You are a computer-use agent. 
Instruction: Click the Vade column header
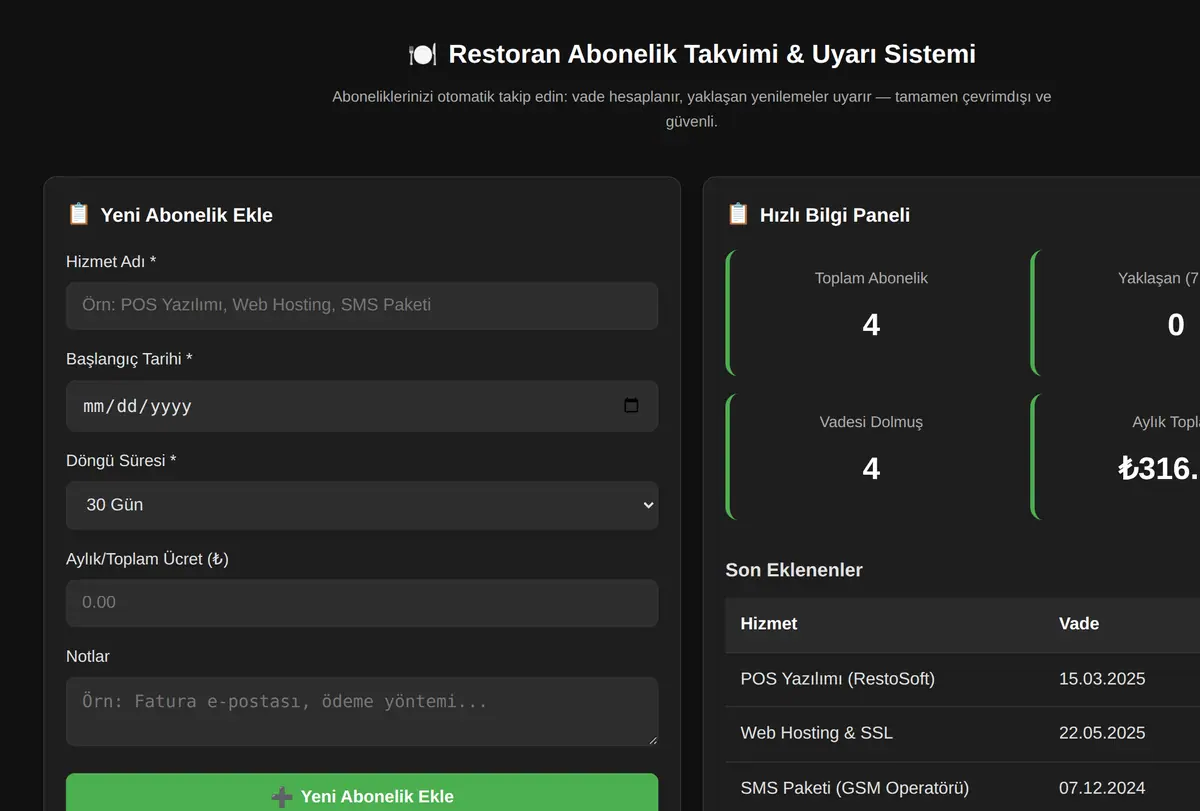[x=1079, y=624]
